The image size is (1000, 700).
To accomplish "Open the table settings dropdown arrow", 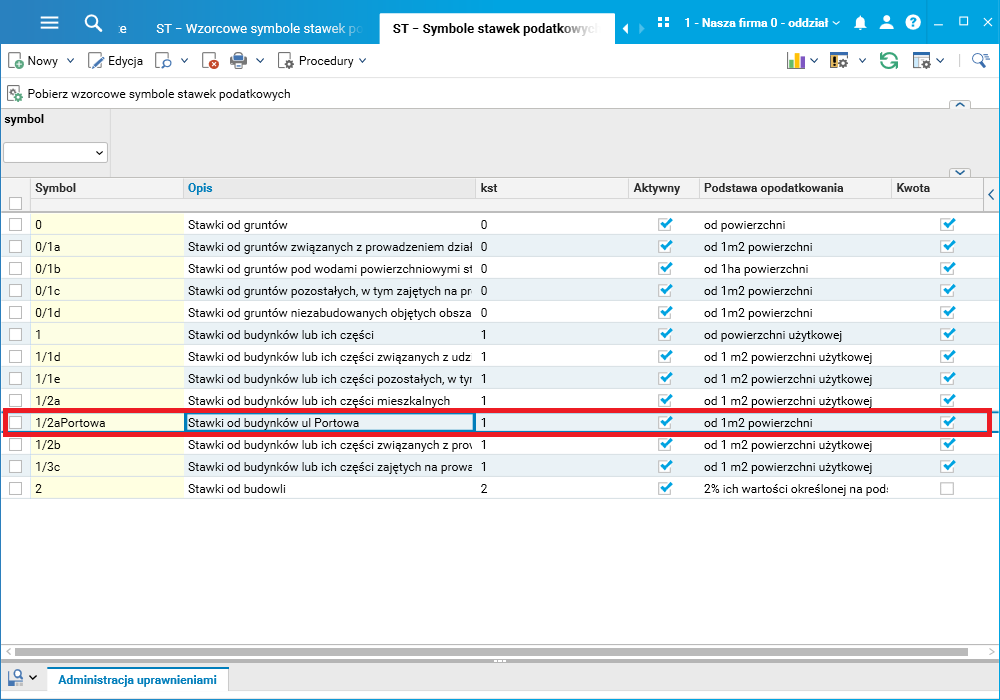I will pyautogui.click(x=862, y=61).
